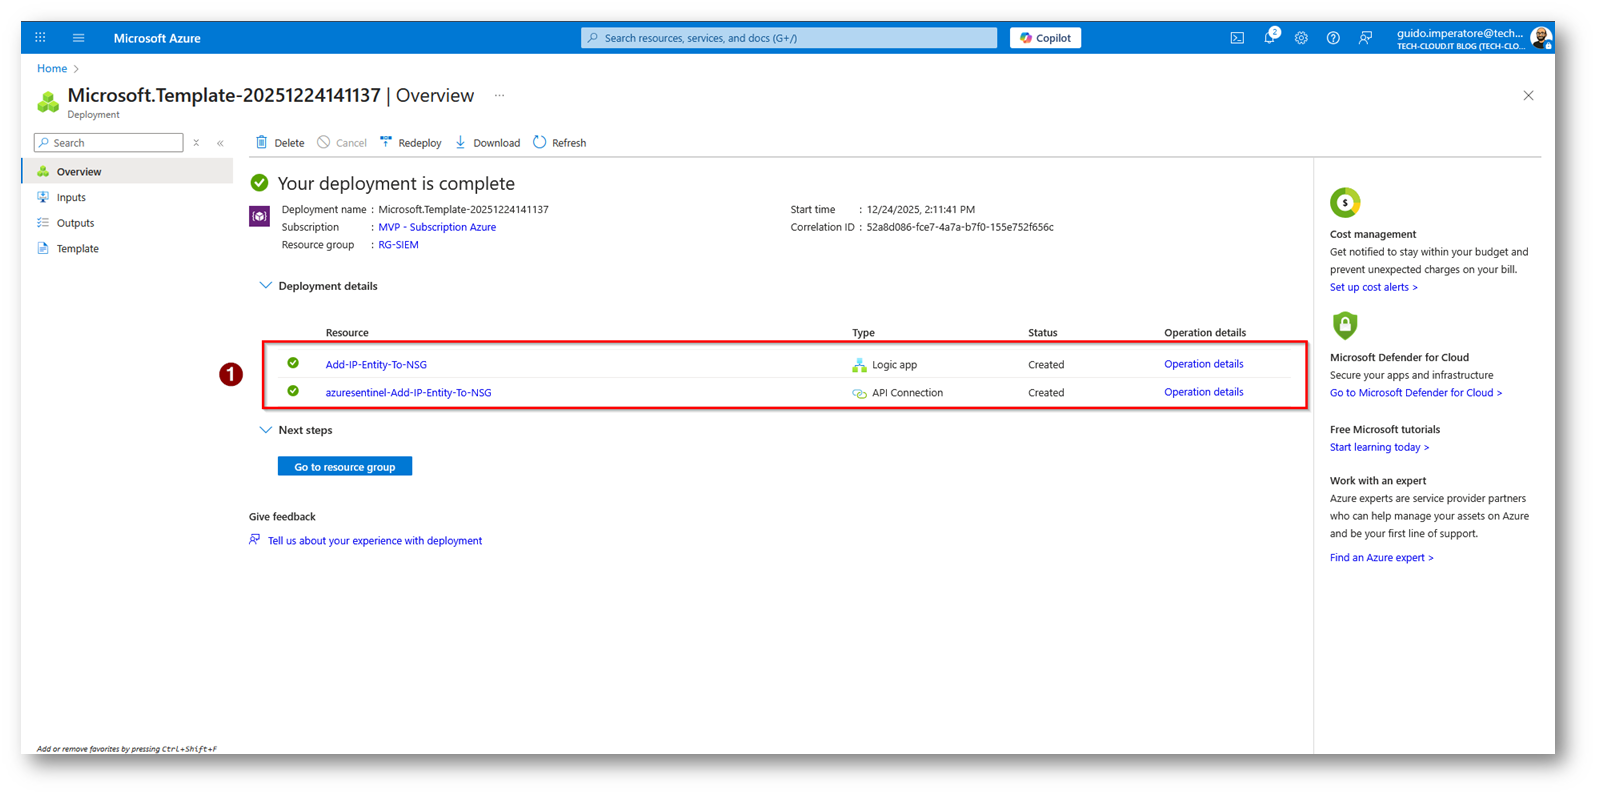1597x796 pixels.
Task: Collapse the Deployment details section
Action: coord(265,286)
